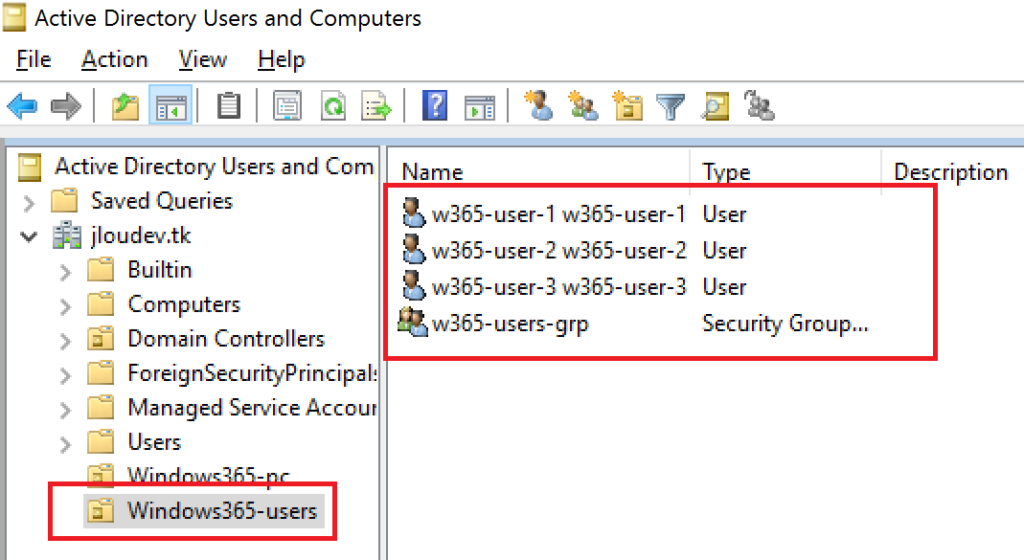Click the add to group toolbar icon

tap(759, 105)
